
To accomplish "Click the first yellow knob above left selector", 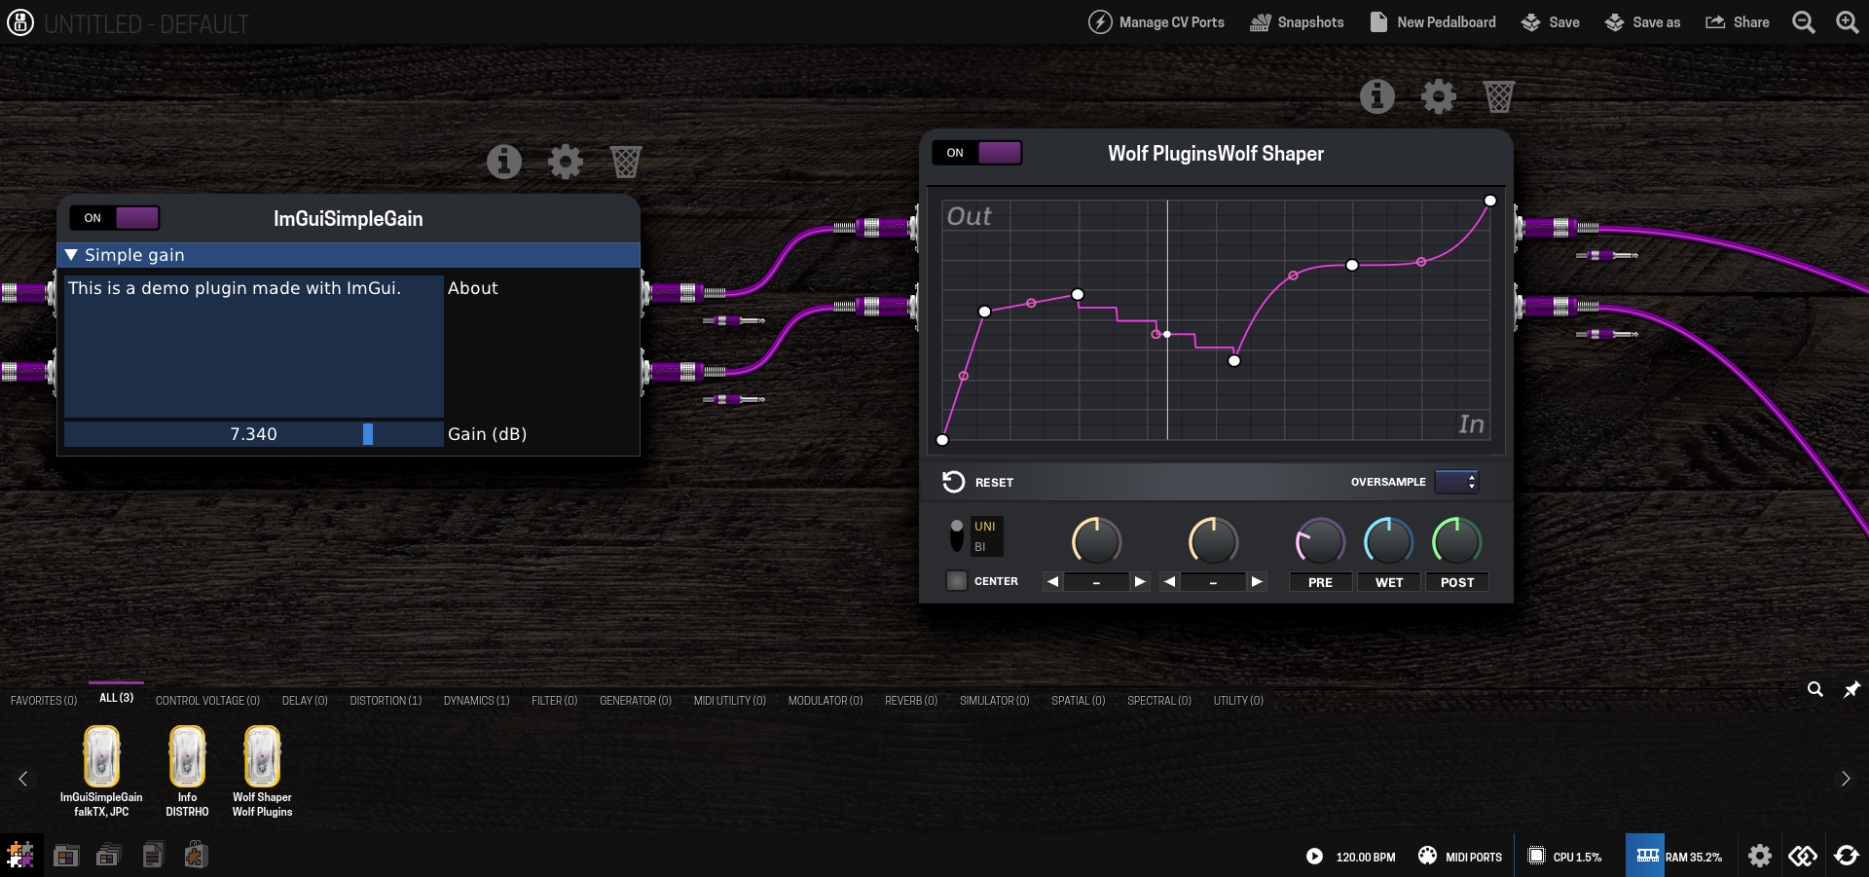I will [1096, 543].
